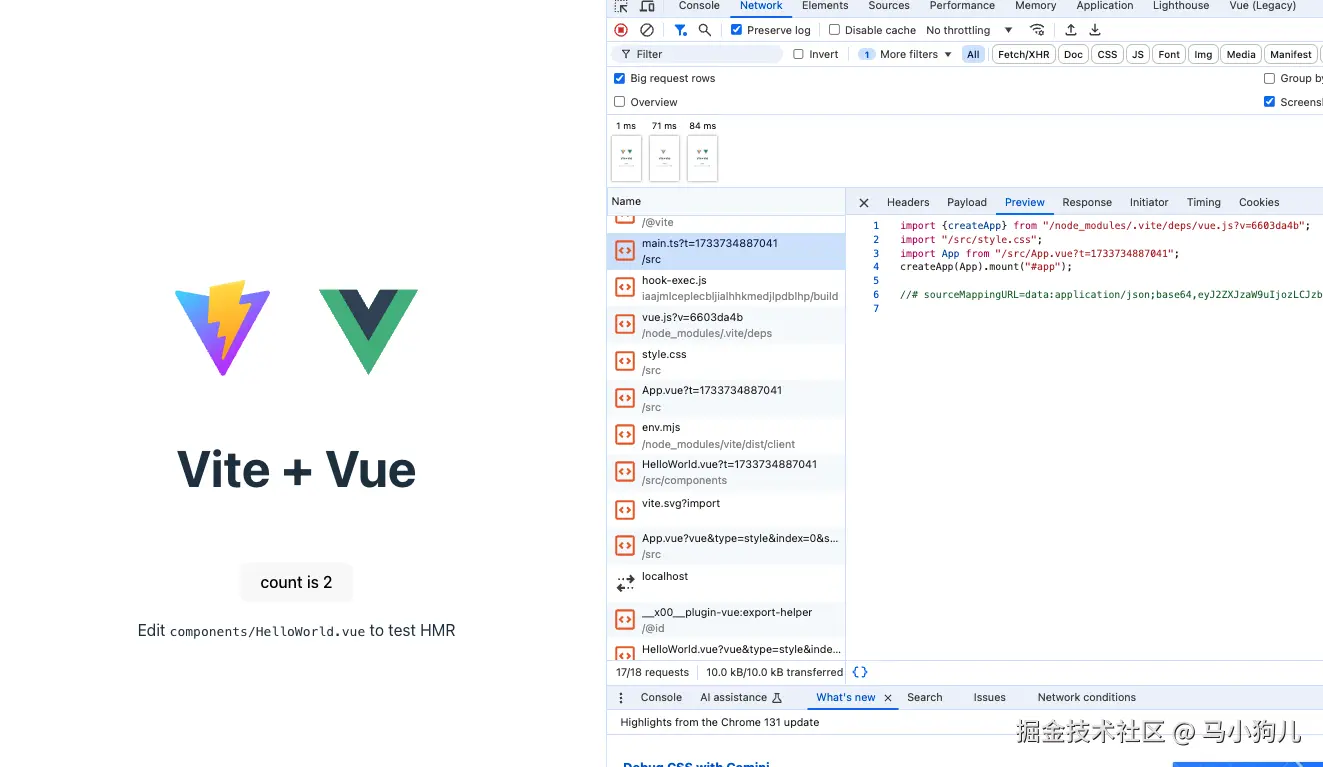Open the Network conditions drawer tab

tap(1087, 698)
